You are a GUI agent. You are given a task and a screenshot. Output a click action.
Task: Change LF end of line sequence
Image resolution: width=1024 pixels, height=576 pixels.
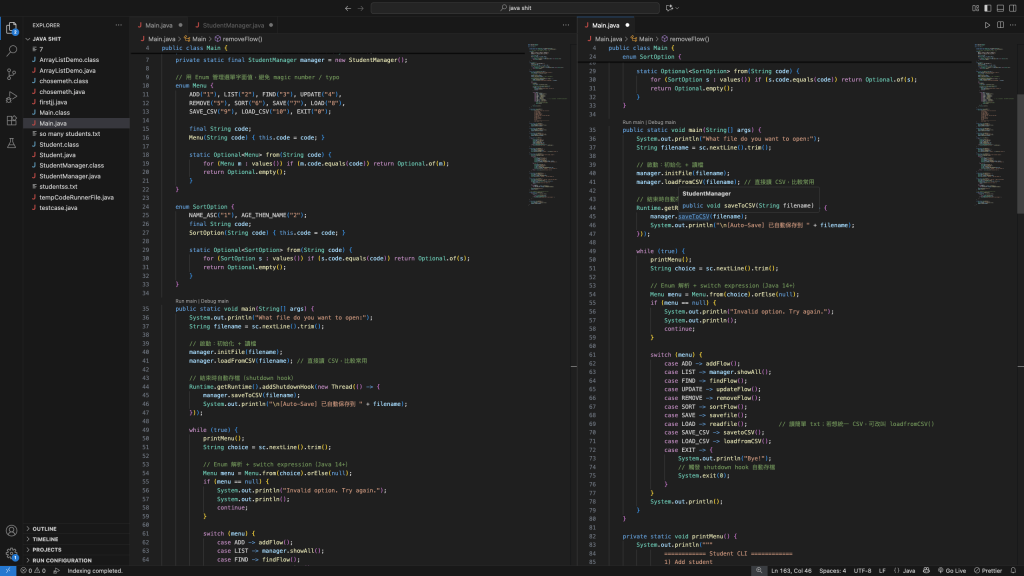[882, 571]
